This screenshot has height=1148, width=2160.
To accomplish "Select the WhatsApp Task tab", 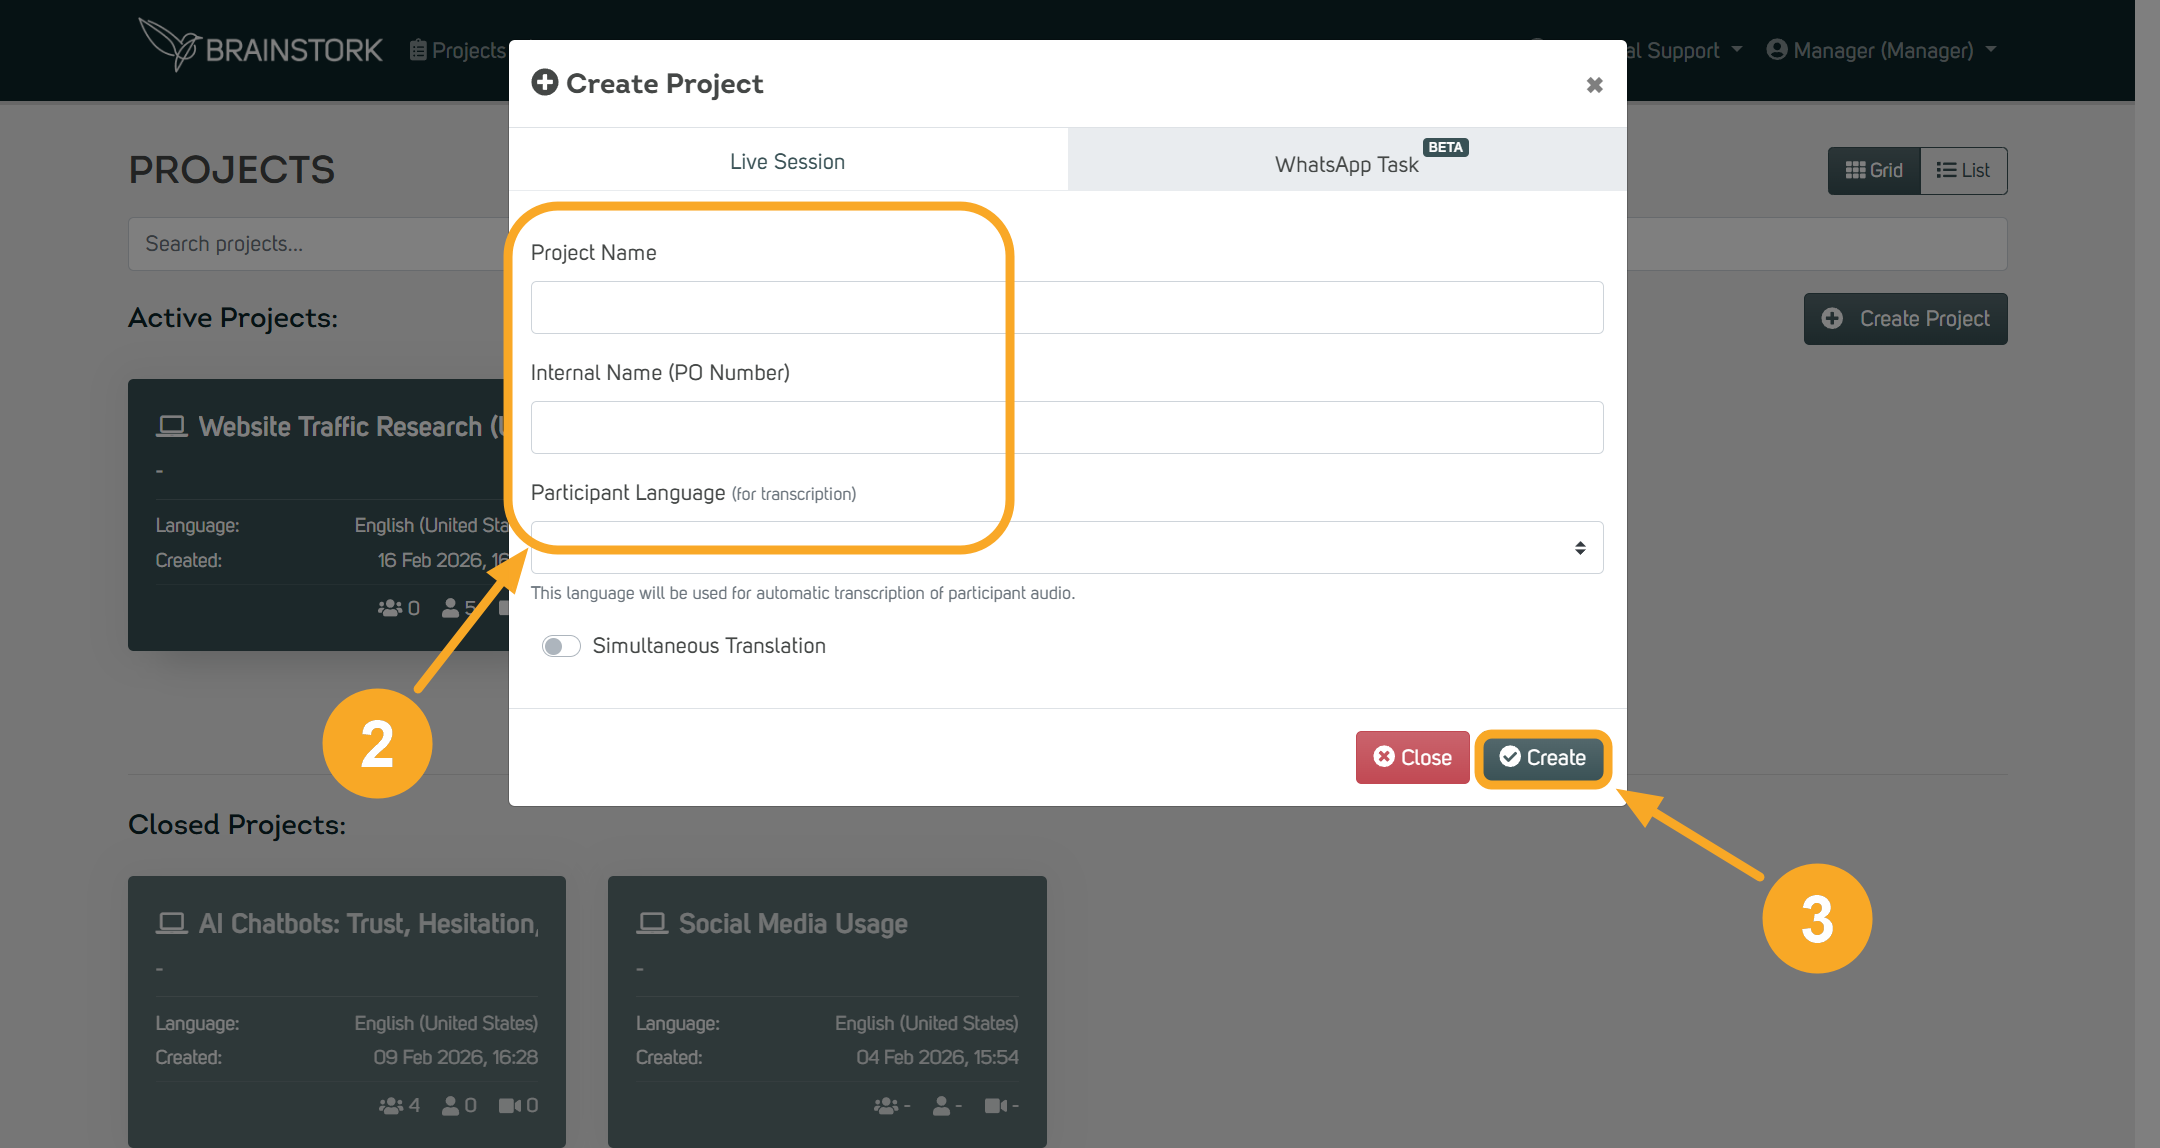I will coord(1346,164).
